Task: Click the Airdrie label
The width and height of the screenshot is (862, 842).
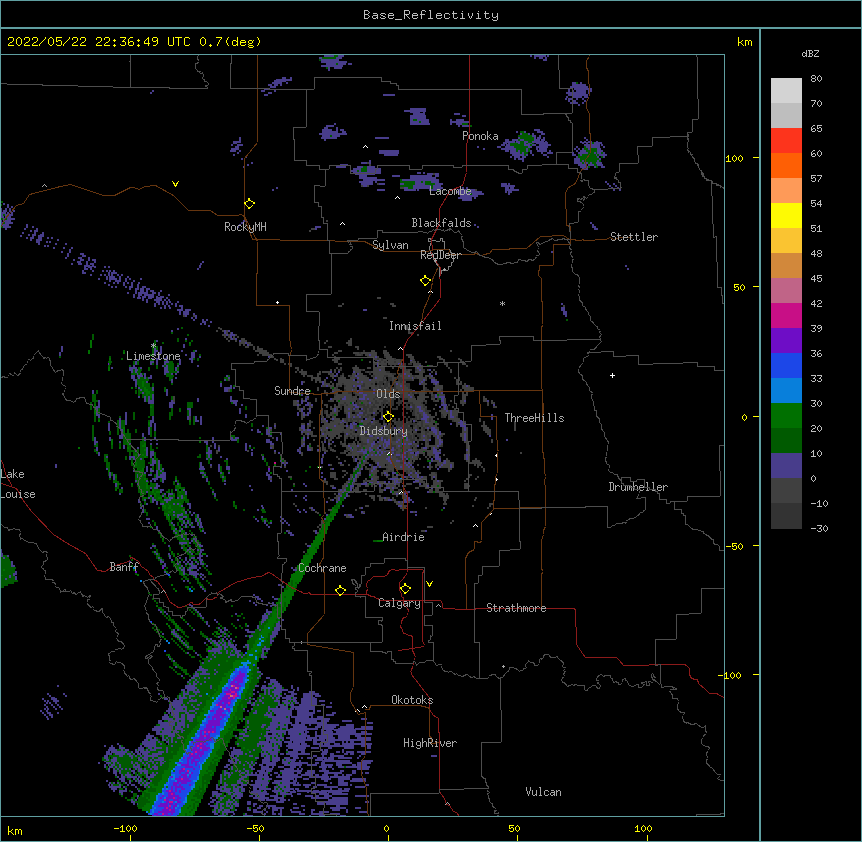Action: 403,537
